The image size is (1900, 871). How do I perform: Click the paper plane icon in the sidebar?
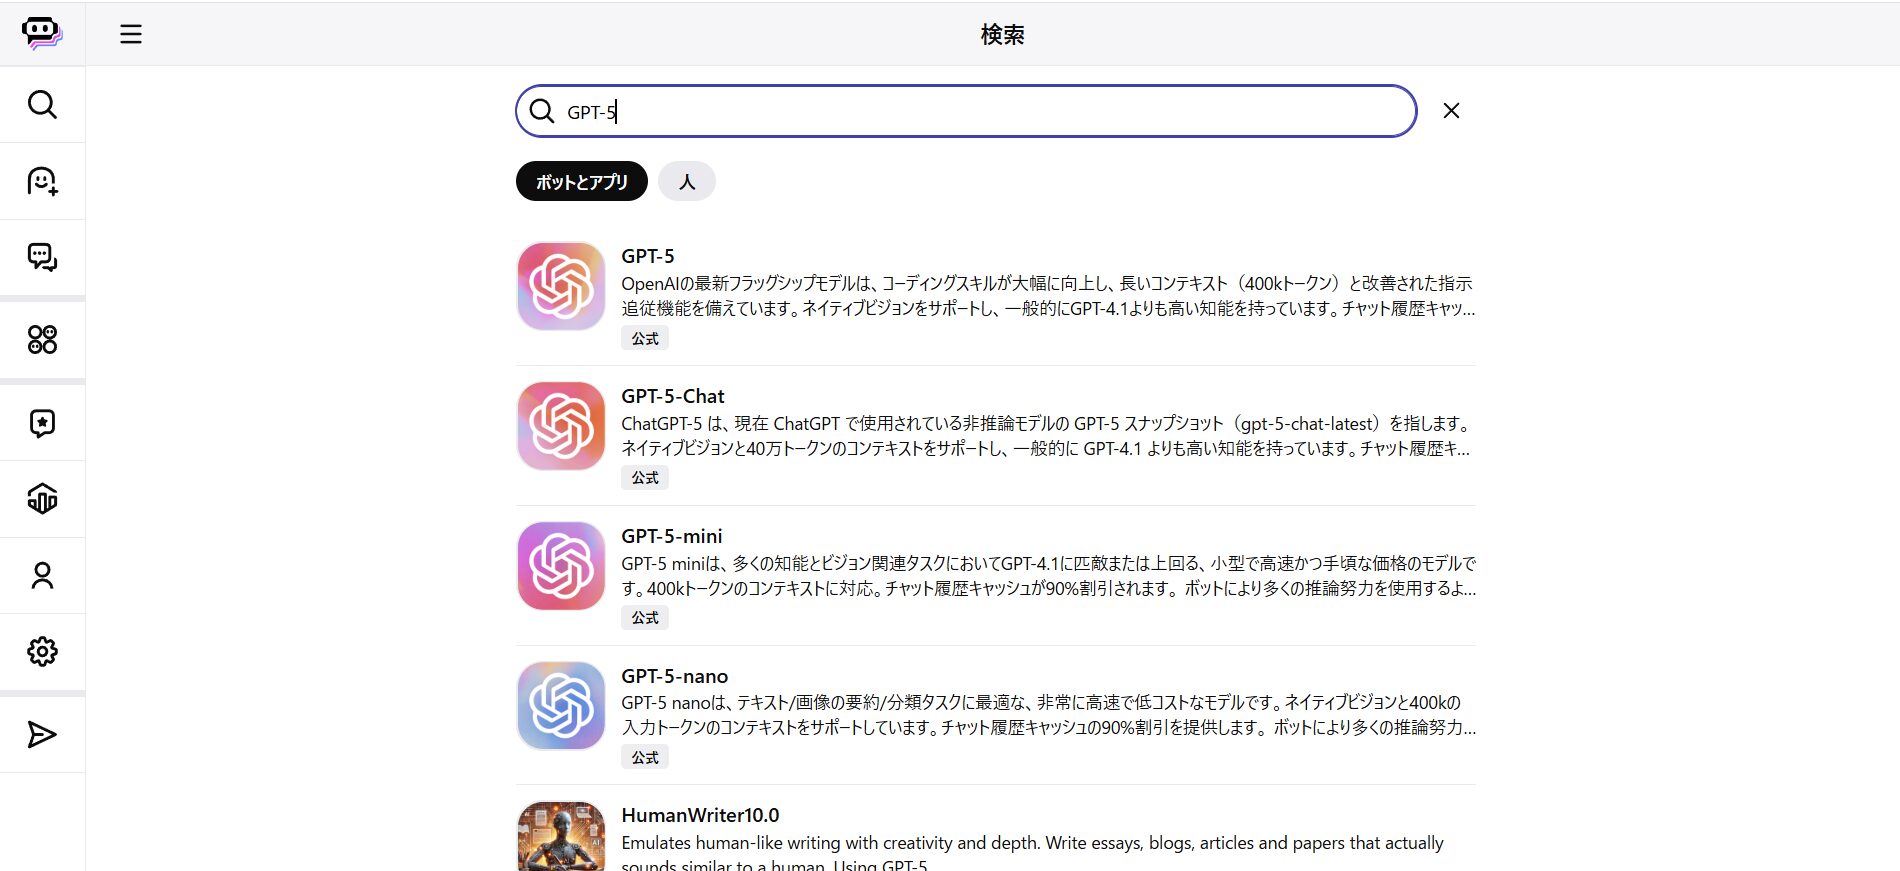point(42,735)
